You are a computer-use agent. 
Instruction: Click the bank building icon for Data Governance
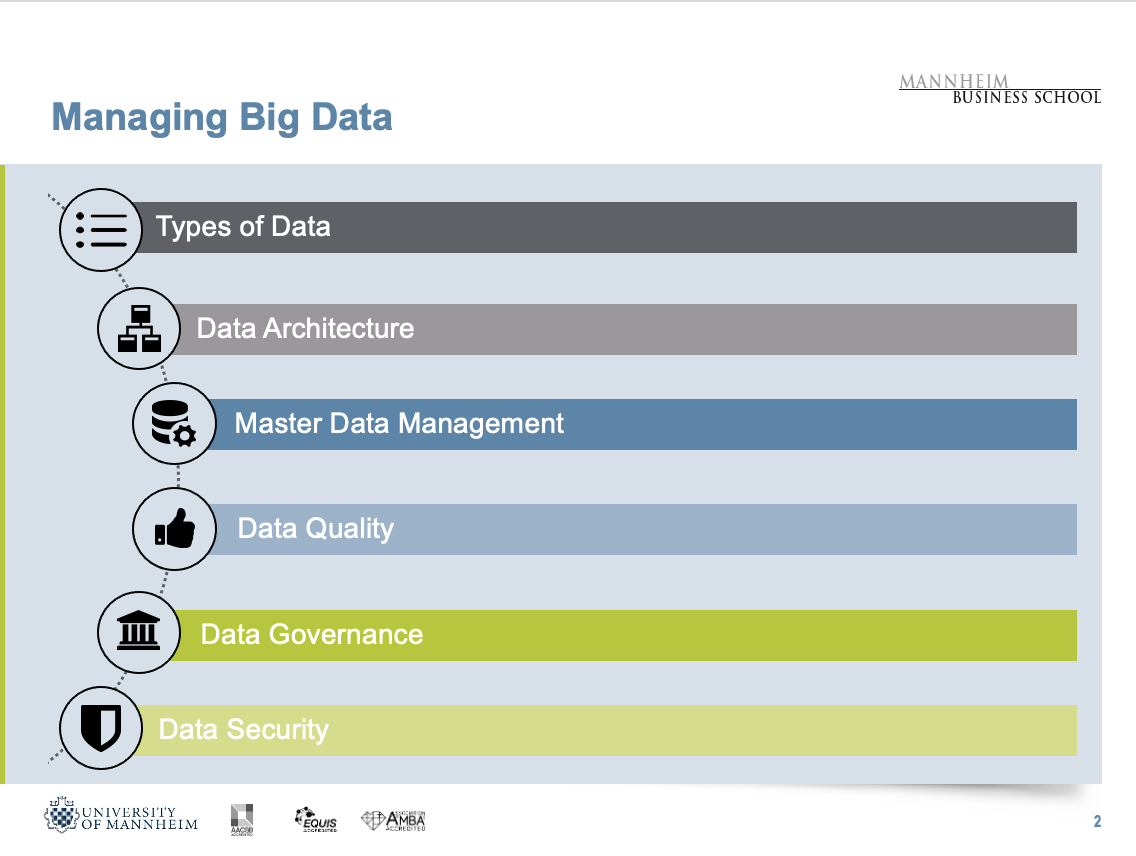[139, 634]
